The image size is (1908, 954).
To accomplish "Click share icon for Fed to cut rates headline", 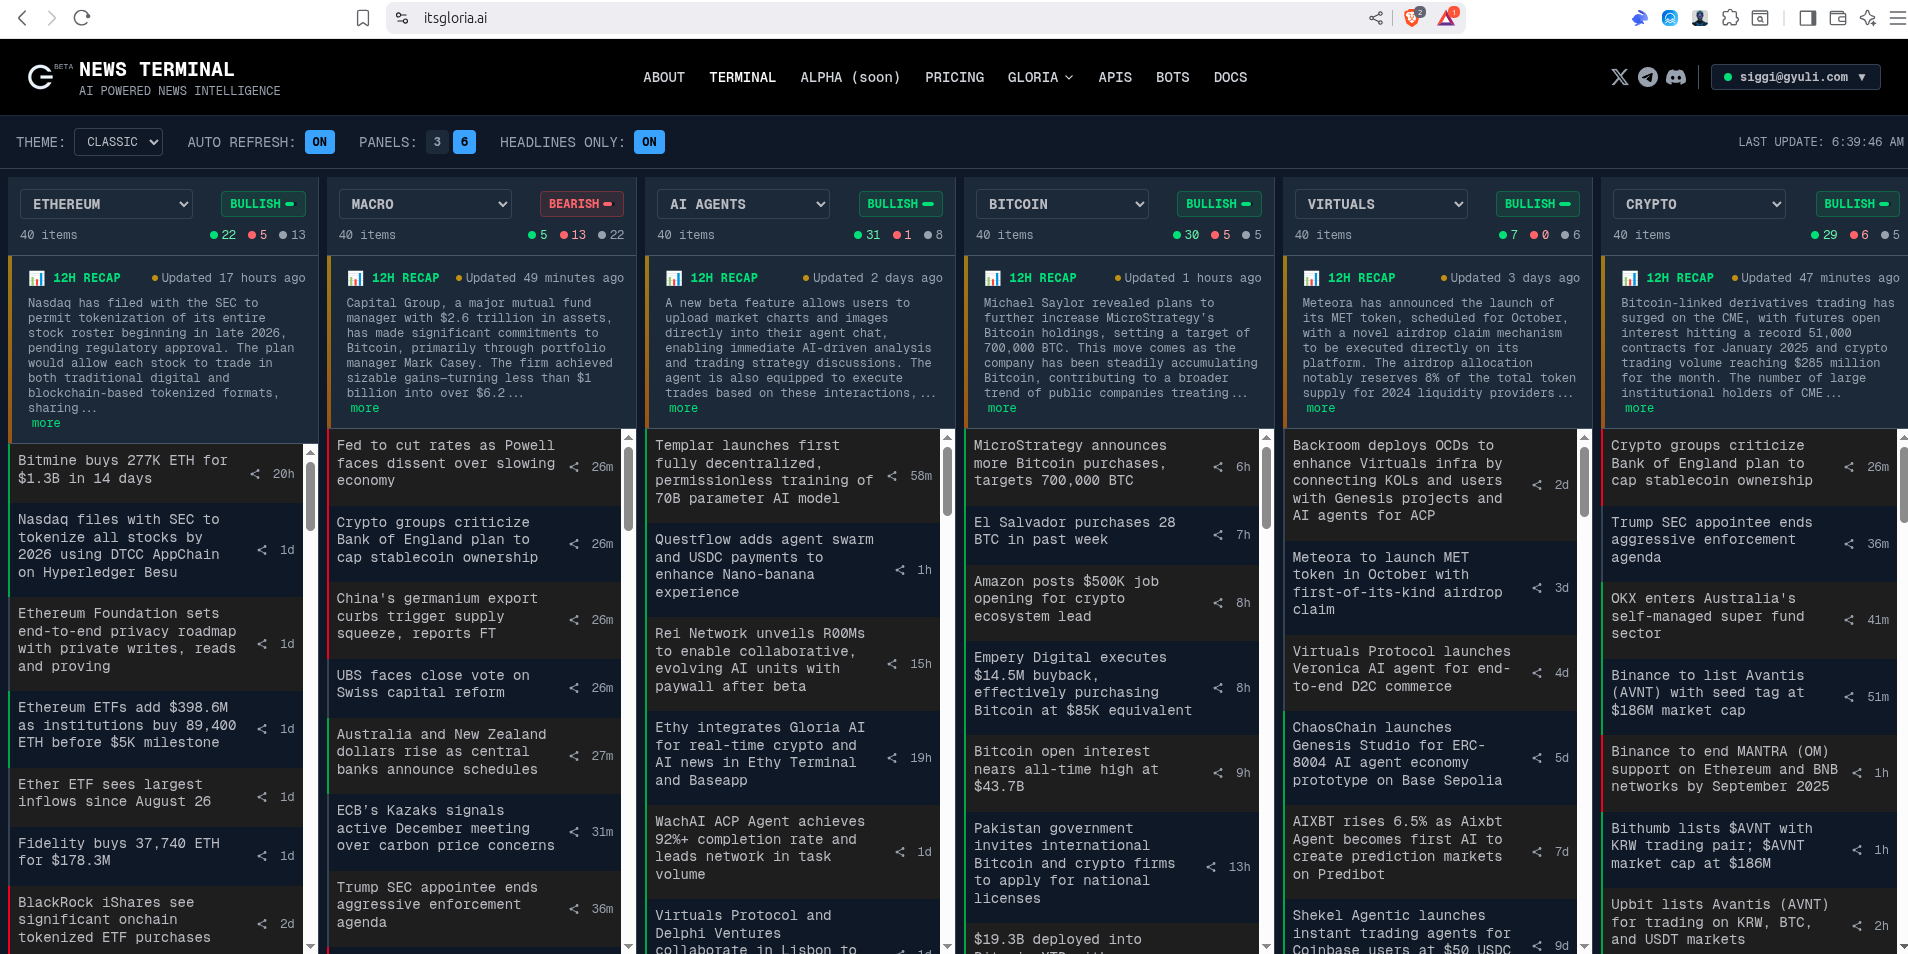I will click(574, 467).
